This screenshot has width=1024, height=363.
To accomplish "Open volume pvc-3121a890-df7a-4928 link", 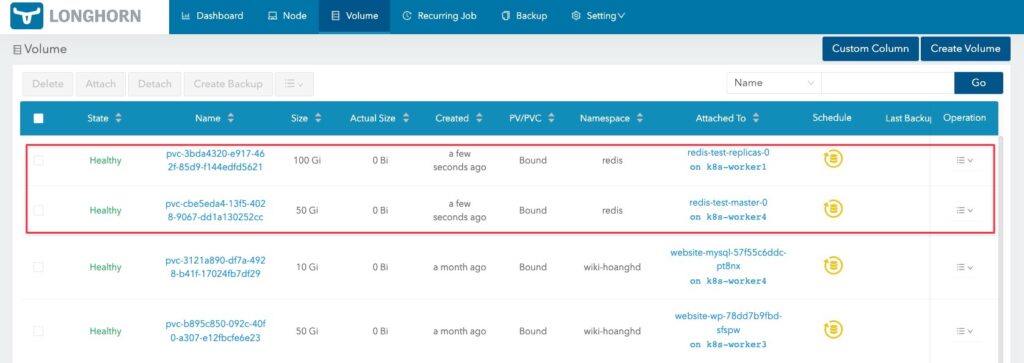I will (216, 267).
